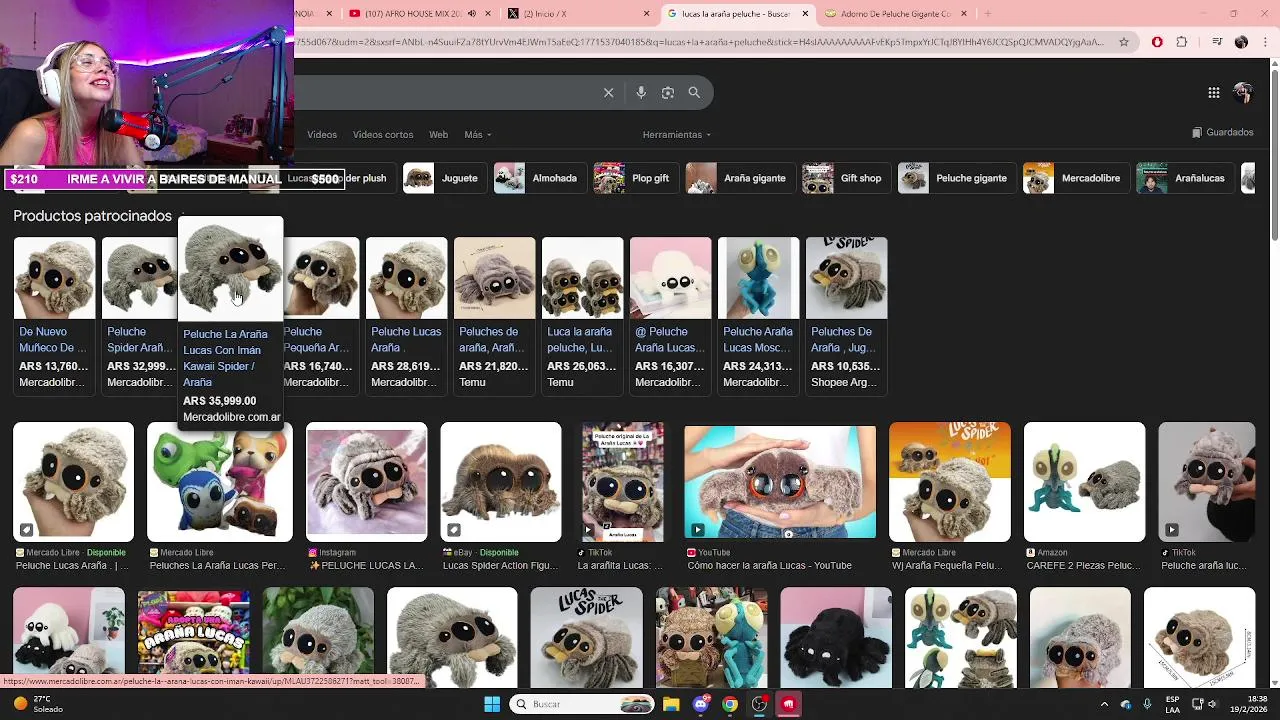Bookmark this page with the star icon
Viewport: 1280px width, 720px height.
point(1124,42)
